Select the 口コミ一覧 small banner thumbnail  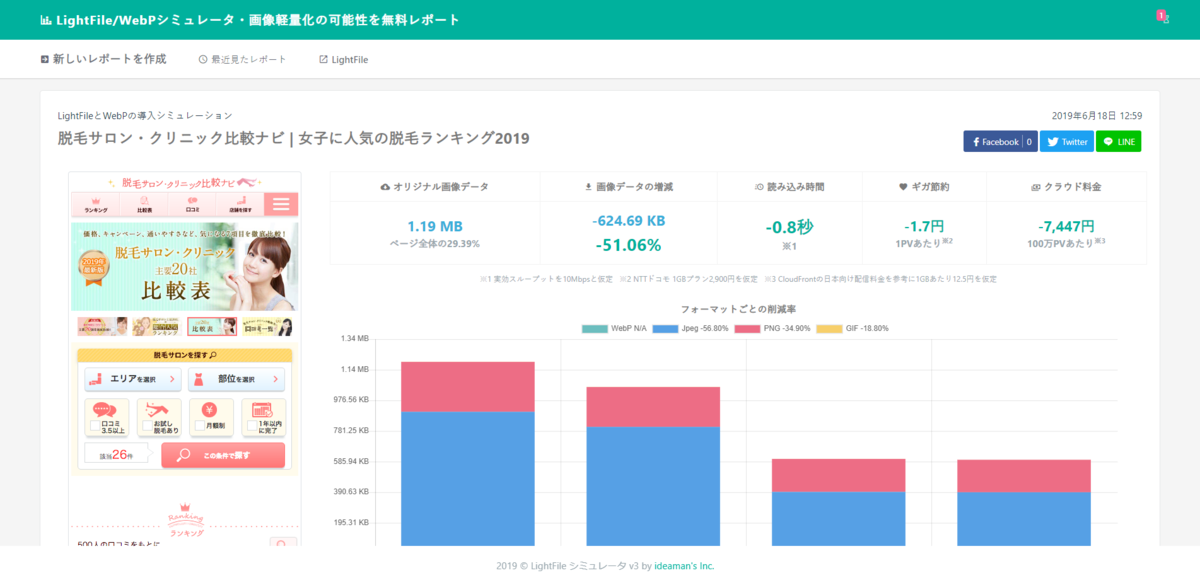267,327
